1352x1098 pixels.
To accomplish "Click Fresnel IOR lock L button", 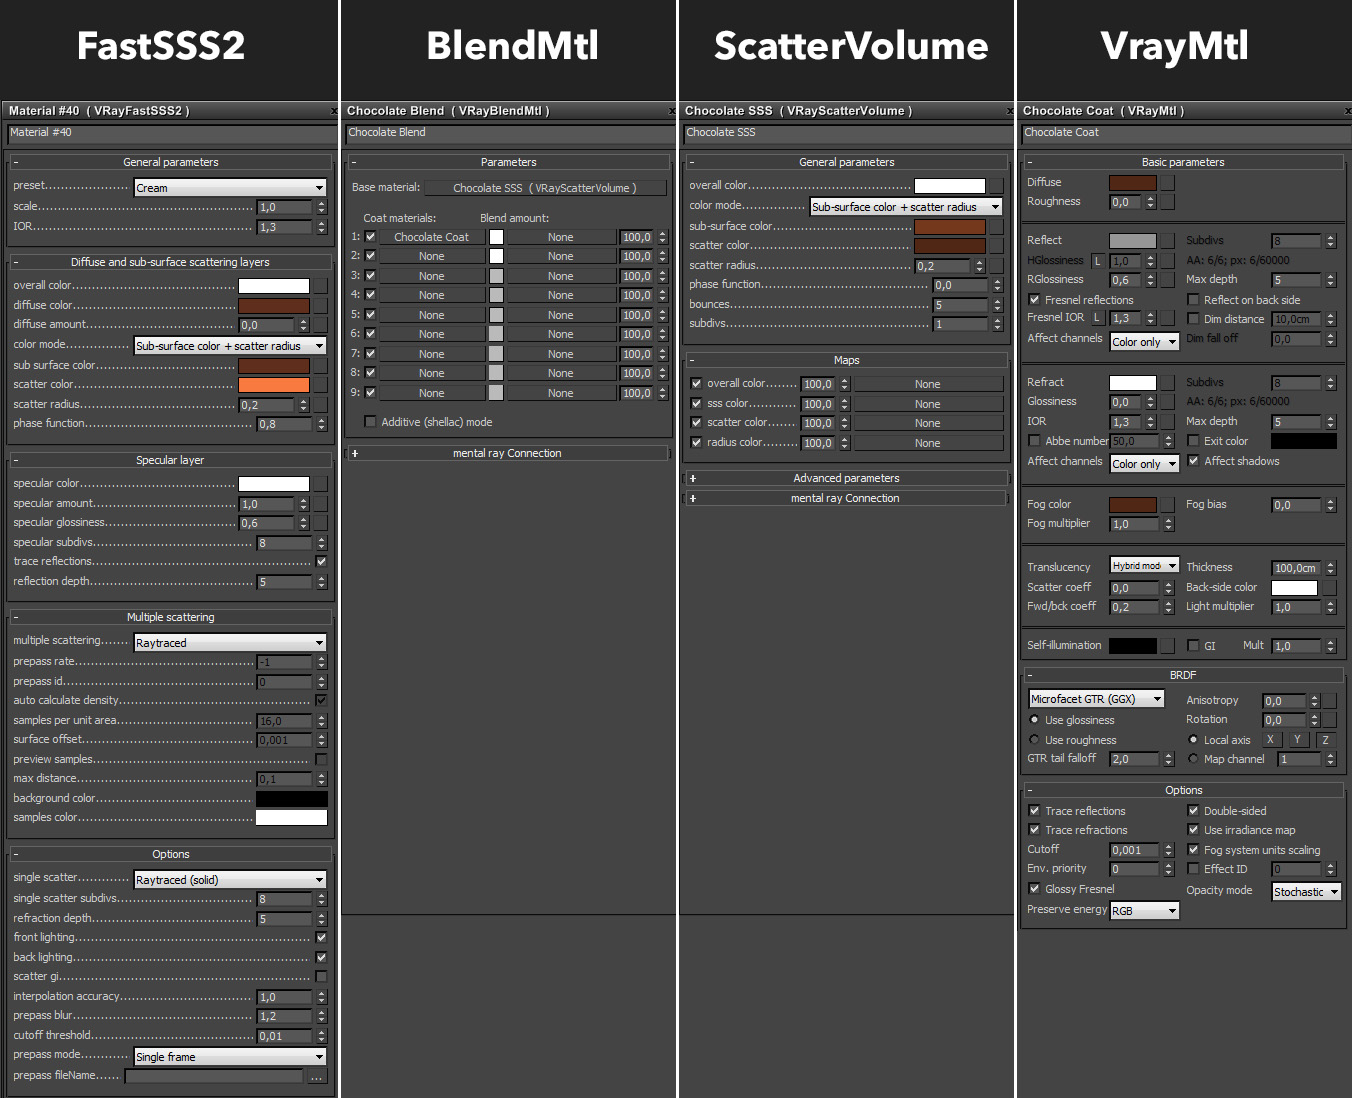I will tap(1097, 318).
